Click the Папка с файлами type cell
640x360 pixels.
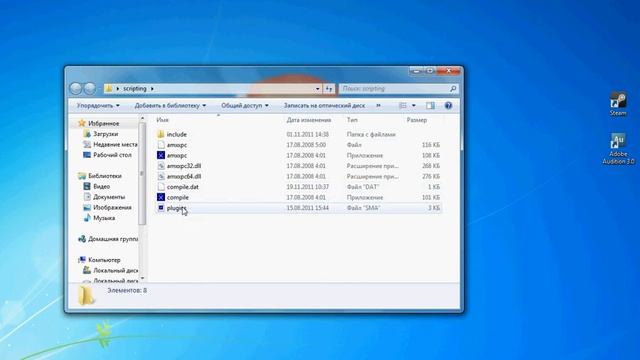click(x=371, y=134)
